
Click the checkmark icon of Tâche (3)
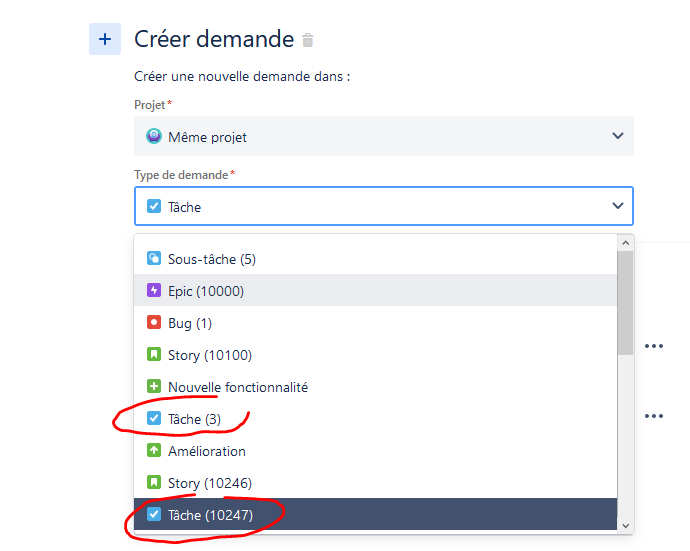tap(154, 418)
